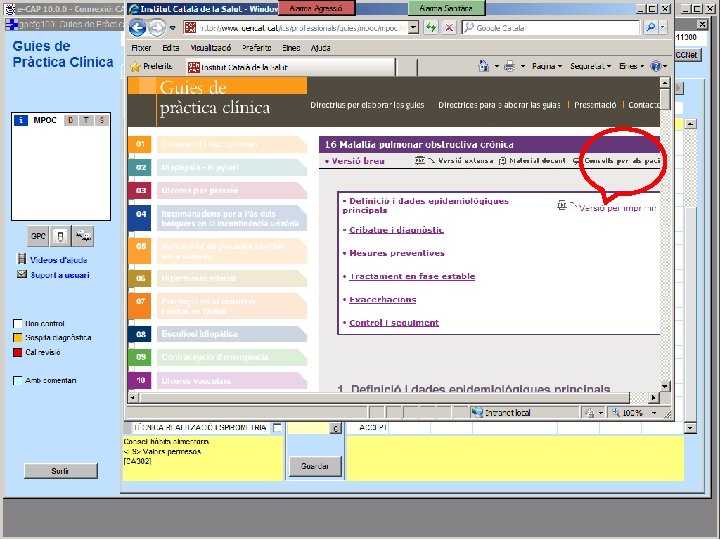Click the GPC button under MPOC panel

point(38,236)
